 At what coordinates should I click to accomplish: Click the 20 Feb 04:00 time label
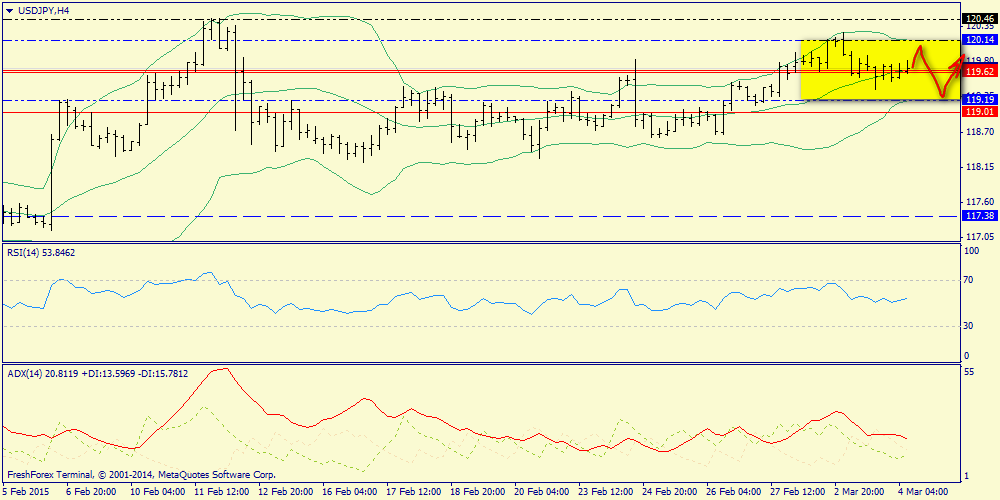tap(541, 491)
